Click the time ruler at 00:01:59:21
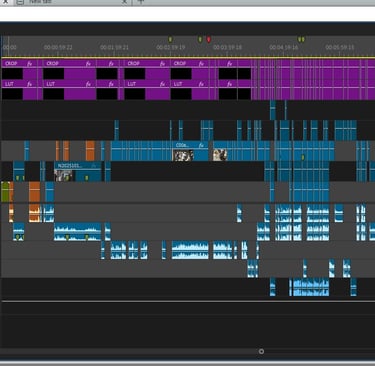This screenshot has width=375, height=366. pyautogui.click(x=114, y=47)
